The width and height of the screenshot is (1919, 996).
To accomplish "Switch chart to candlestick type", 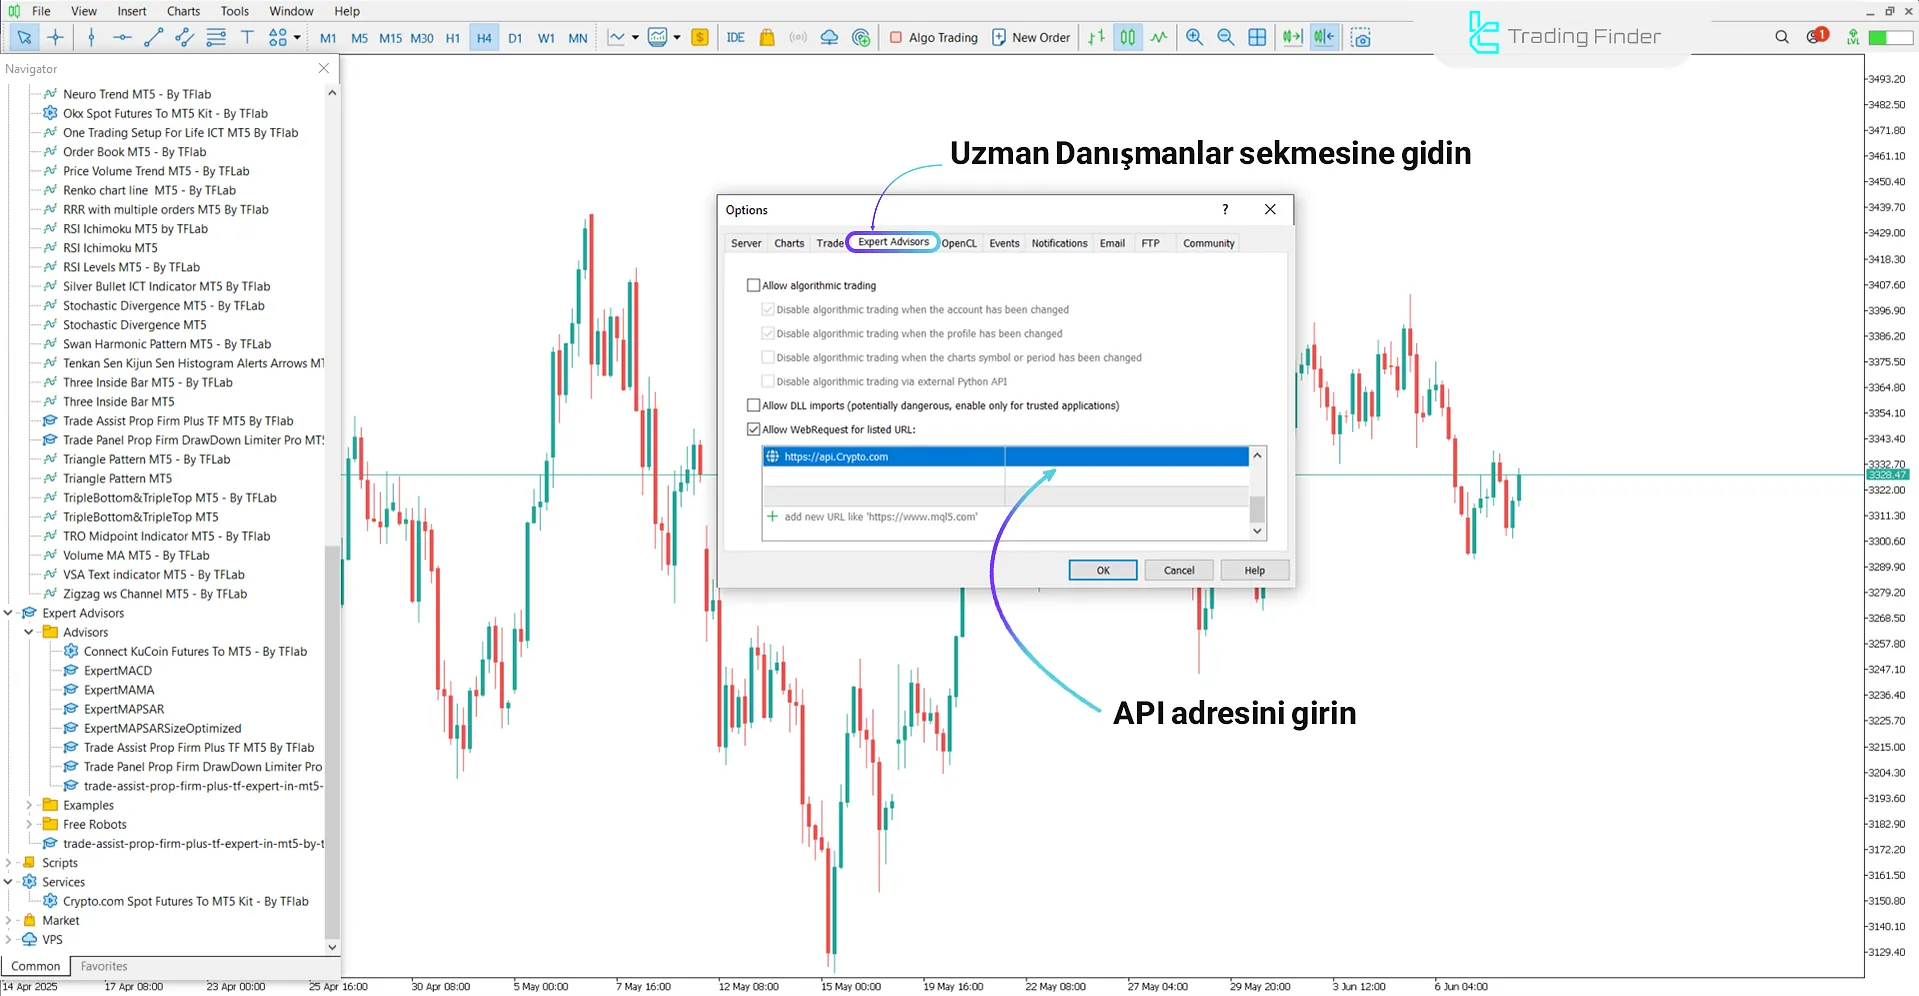I will point(1128,37).
